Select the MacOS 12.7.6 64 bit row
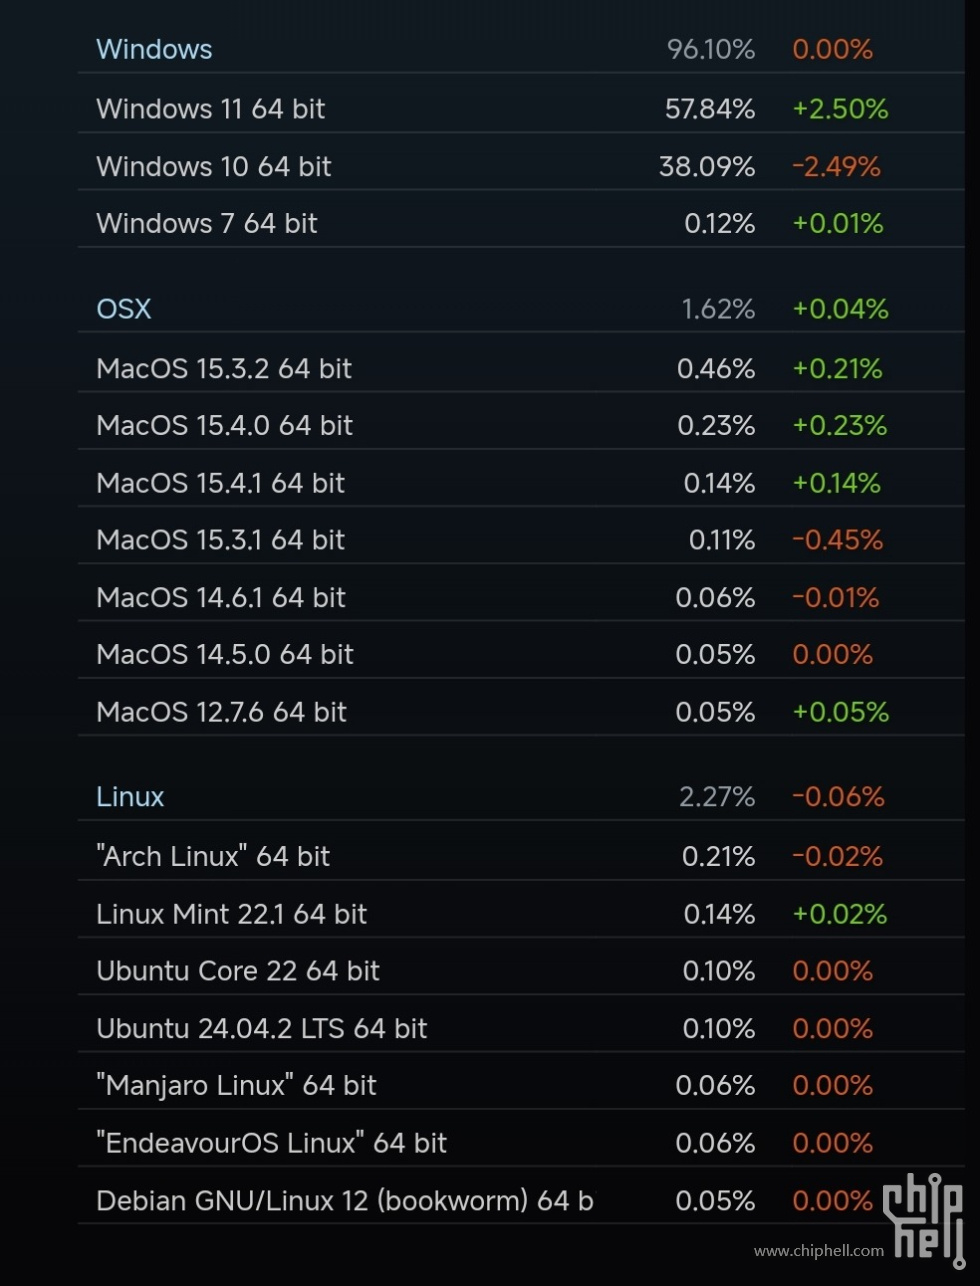980x1286 pixels. click(x=521, y=712)
